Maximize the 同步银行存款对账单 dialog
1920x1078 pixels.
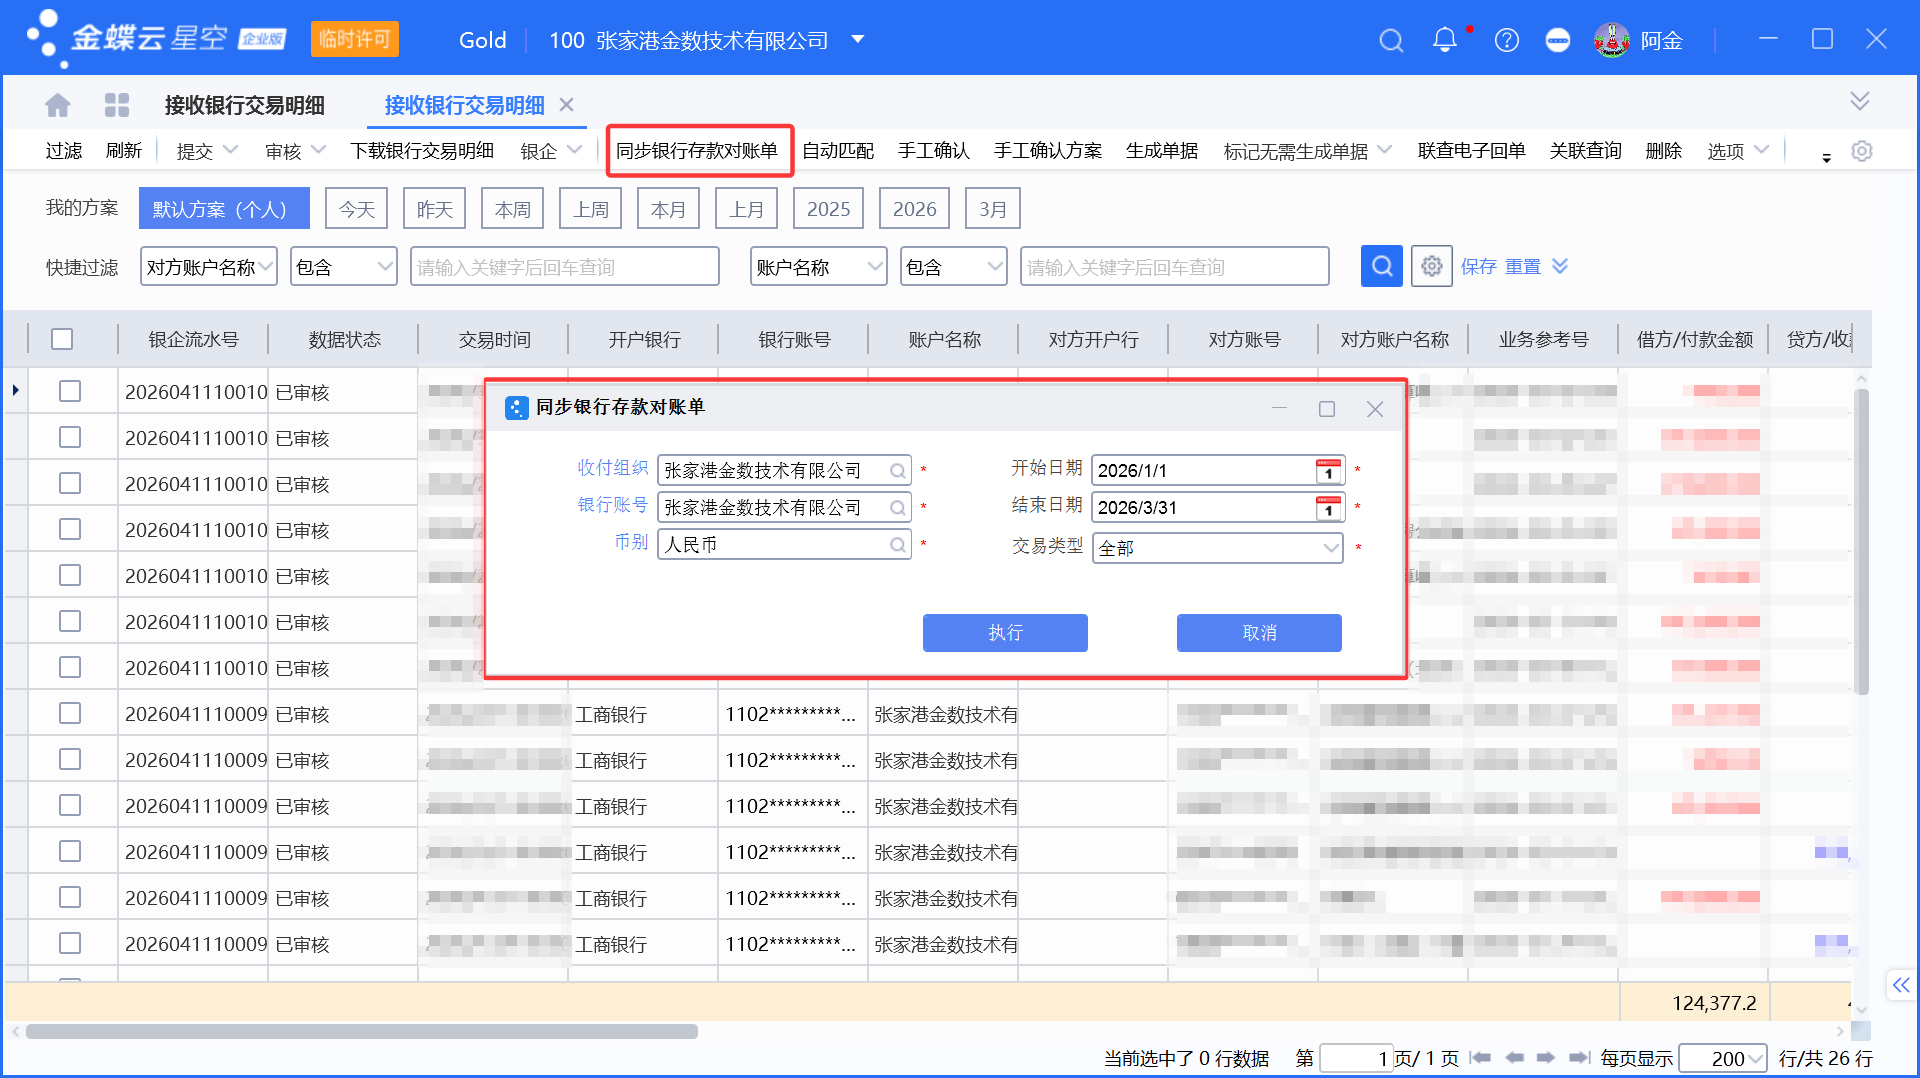[x=1327, y=408]
